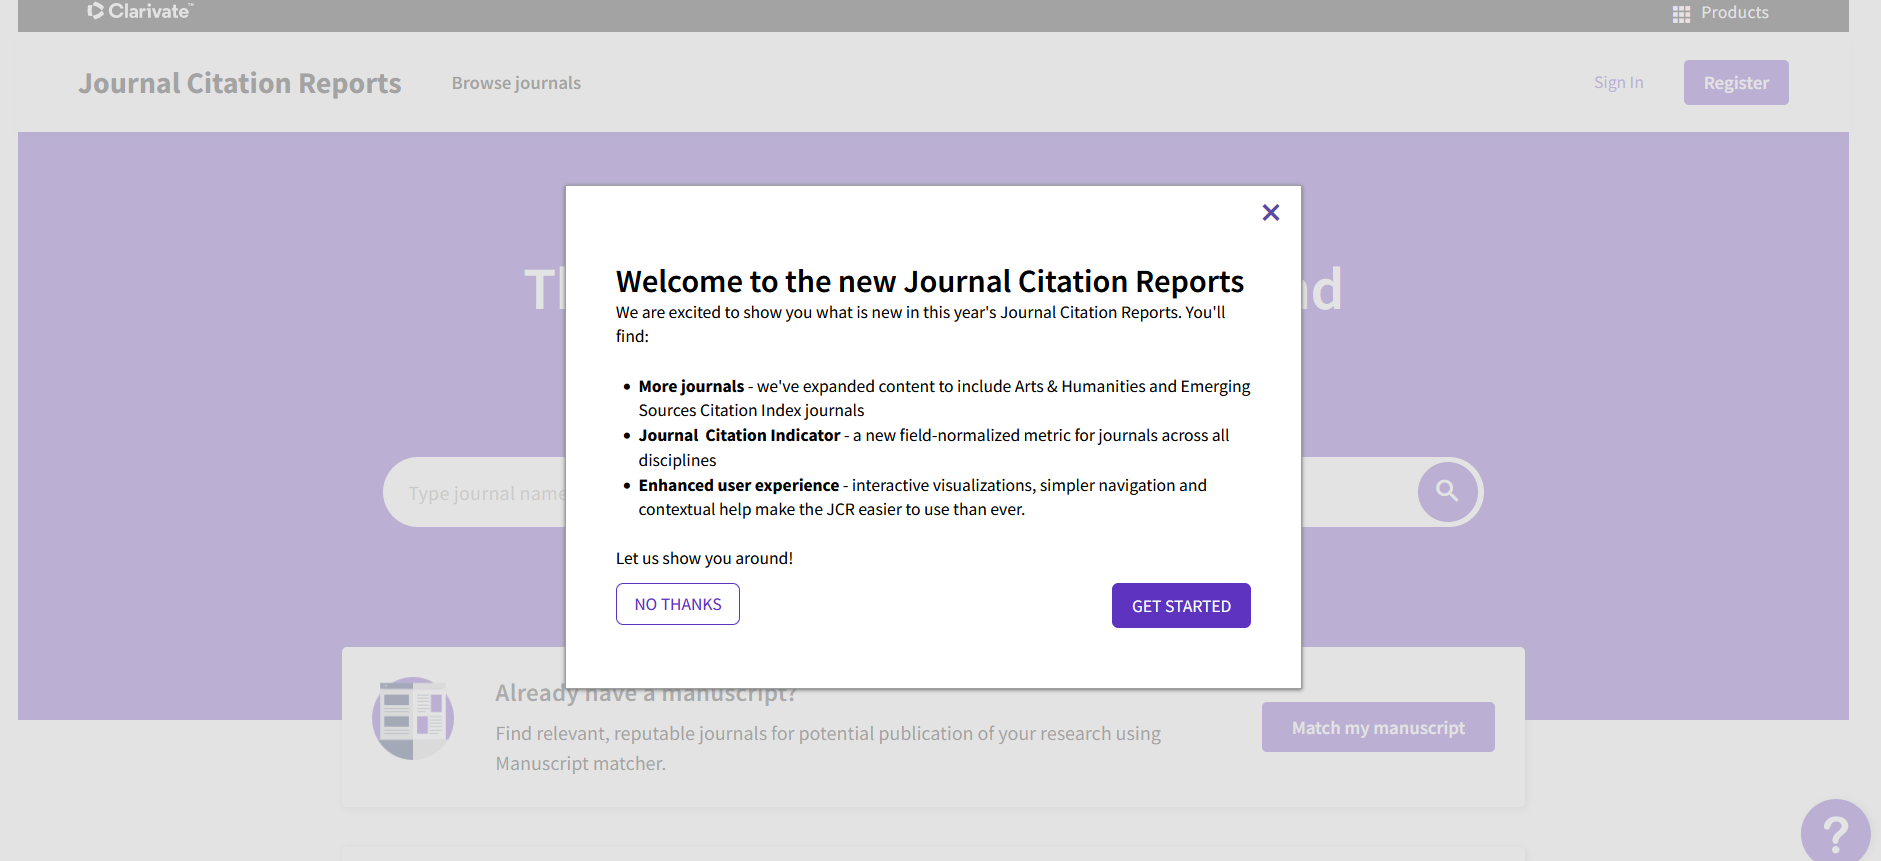The height and width of the screenshot is (861, 1881).
Task: Click the manuscript matcher illustration icon
Action: [413, 718]
